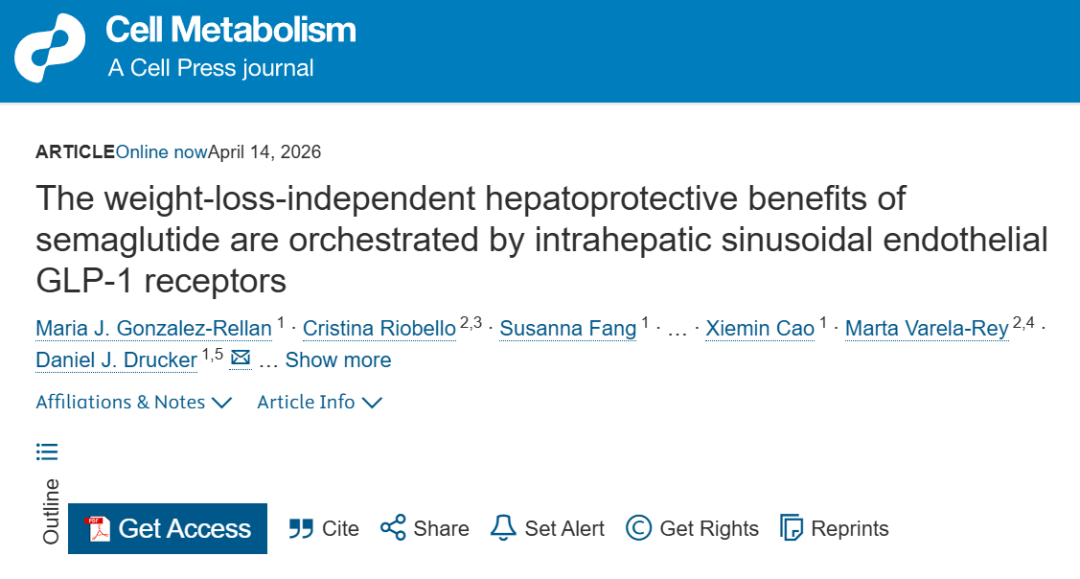Viewport: 1080px width, 579px height.
Task: Open author Maria J. Gonzalez-Rellan link
Action: click(153, 329)
